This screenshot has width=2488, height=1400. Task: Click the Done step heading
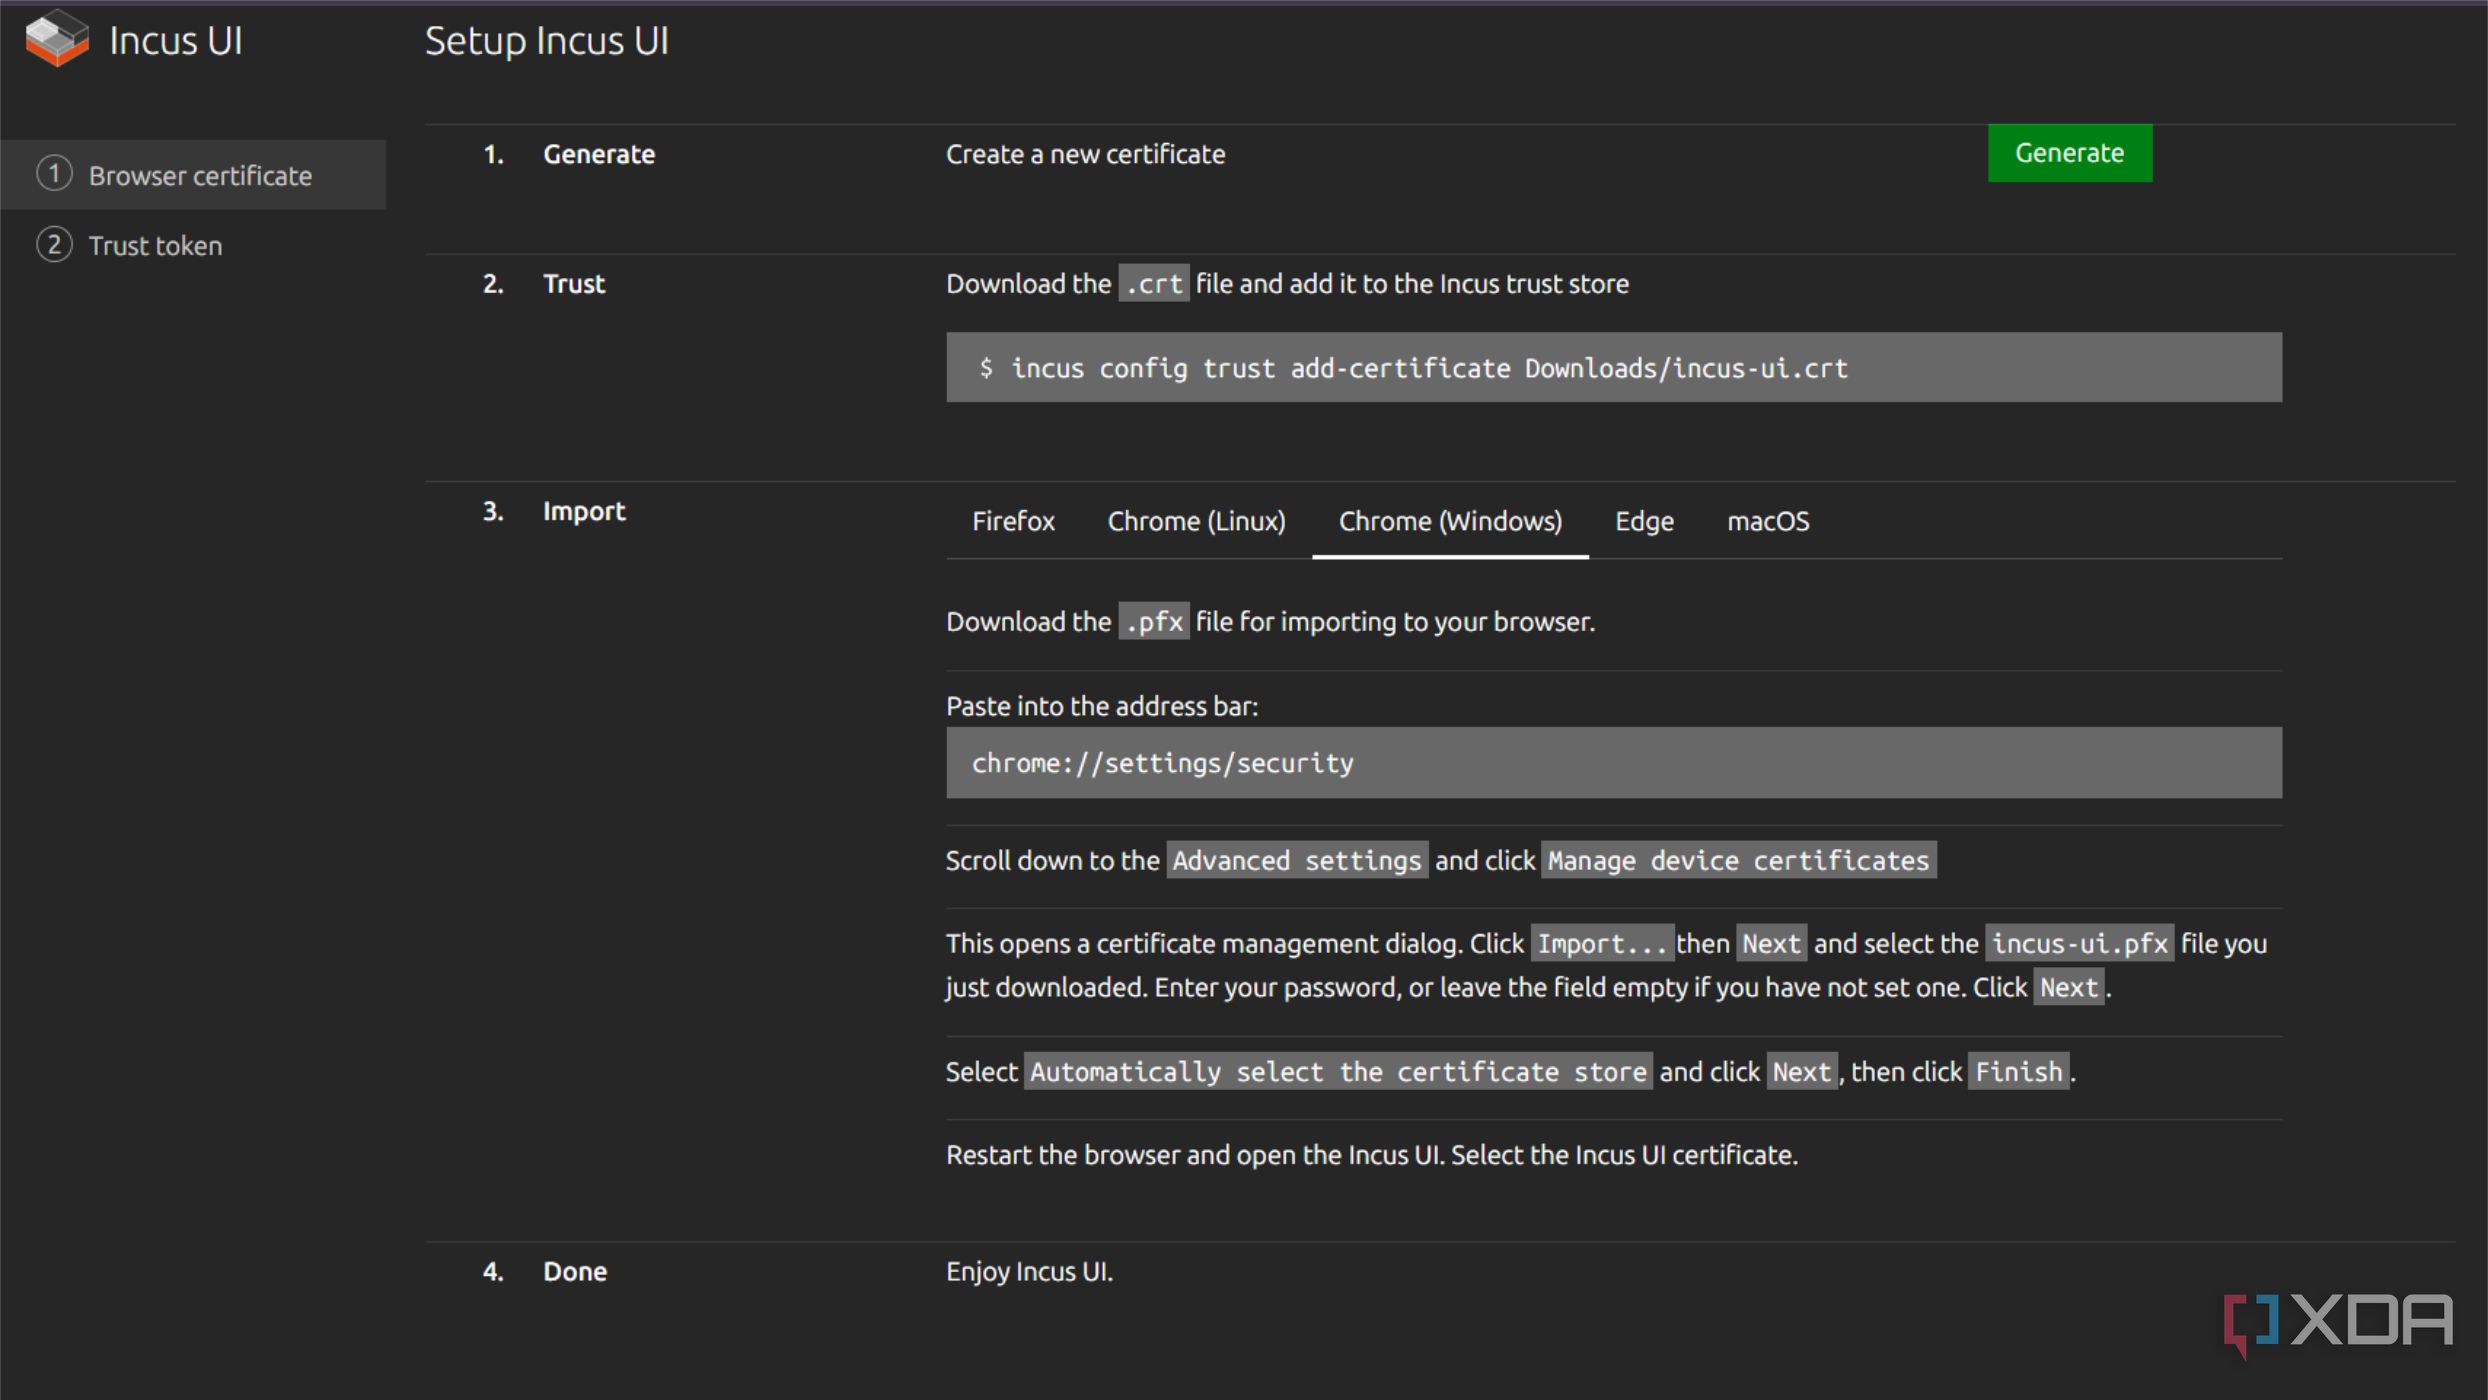pos(575,1272)
